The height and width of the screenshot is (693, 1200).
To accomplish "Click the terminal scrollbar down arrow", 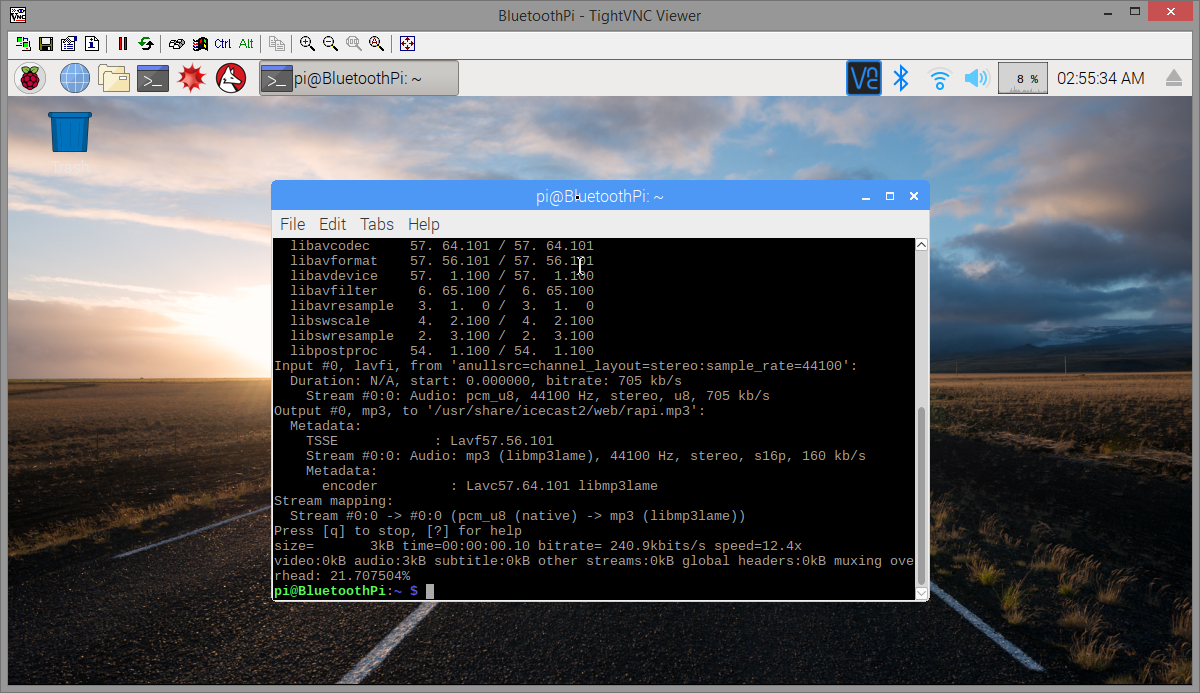I will click(x=922, y=593).
